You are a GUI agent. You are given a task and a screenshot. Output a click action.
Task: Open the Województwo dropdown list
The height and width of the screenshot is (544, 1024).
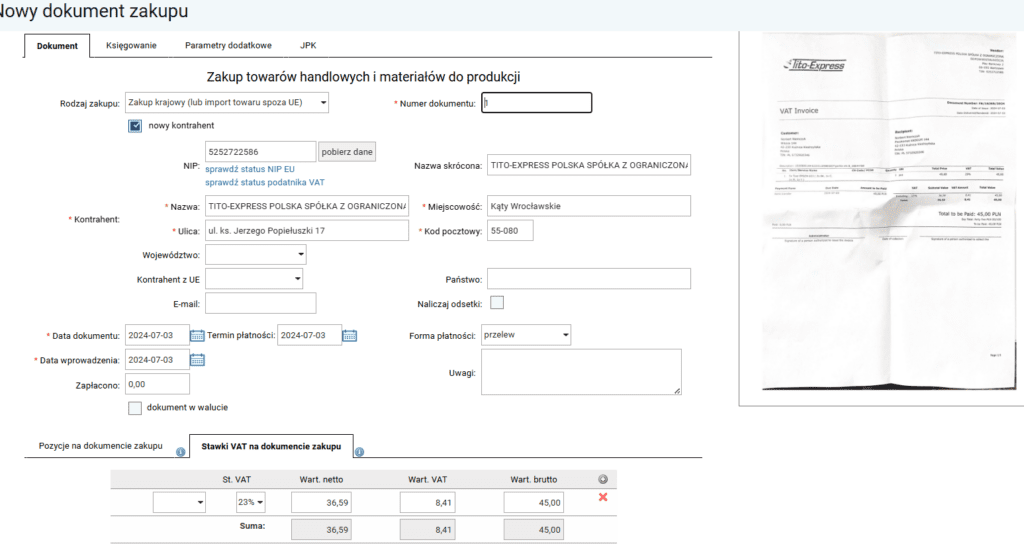point(256,255)
